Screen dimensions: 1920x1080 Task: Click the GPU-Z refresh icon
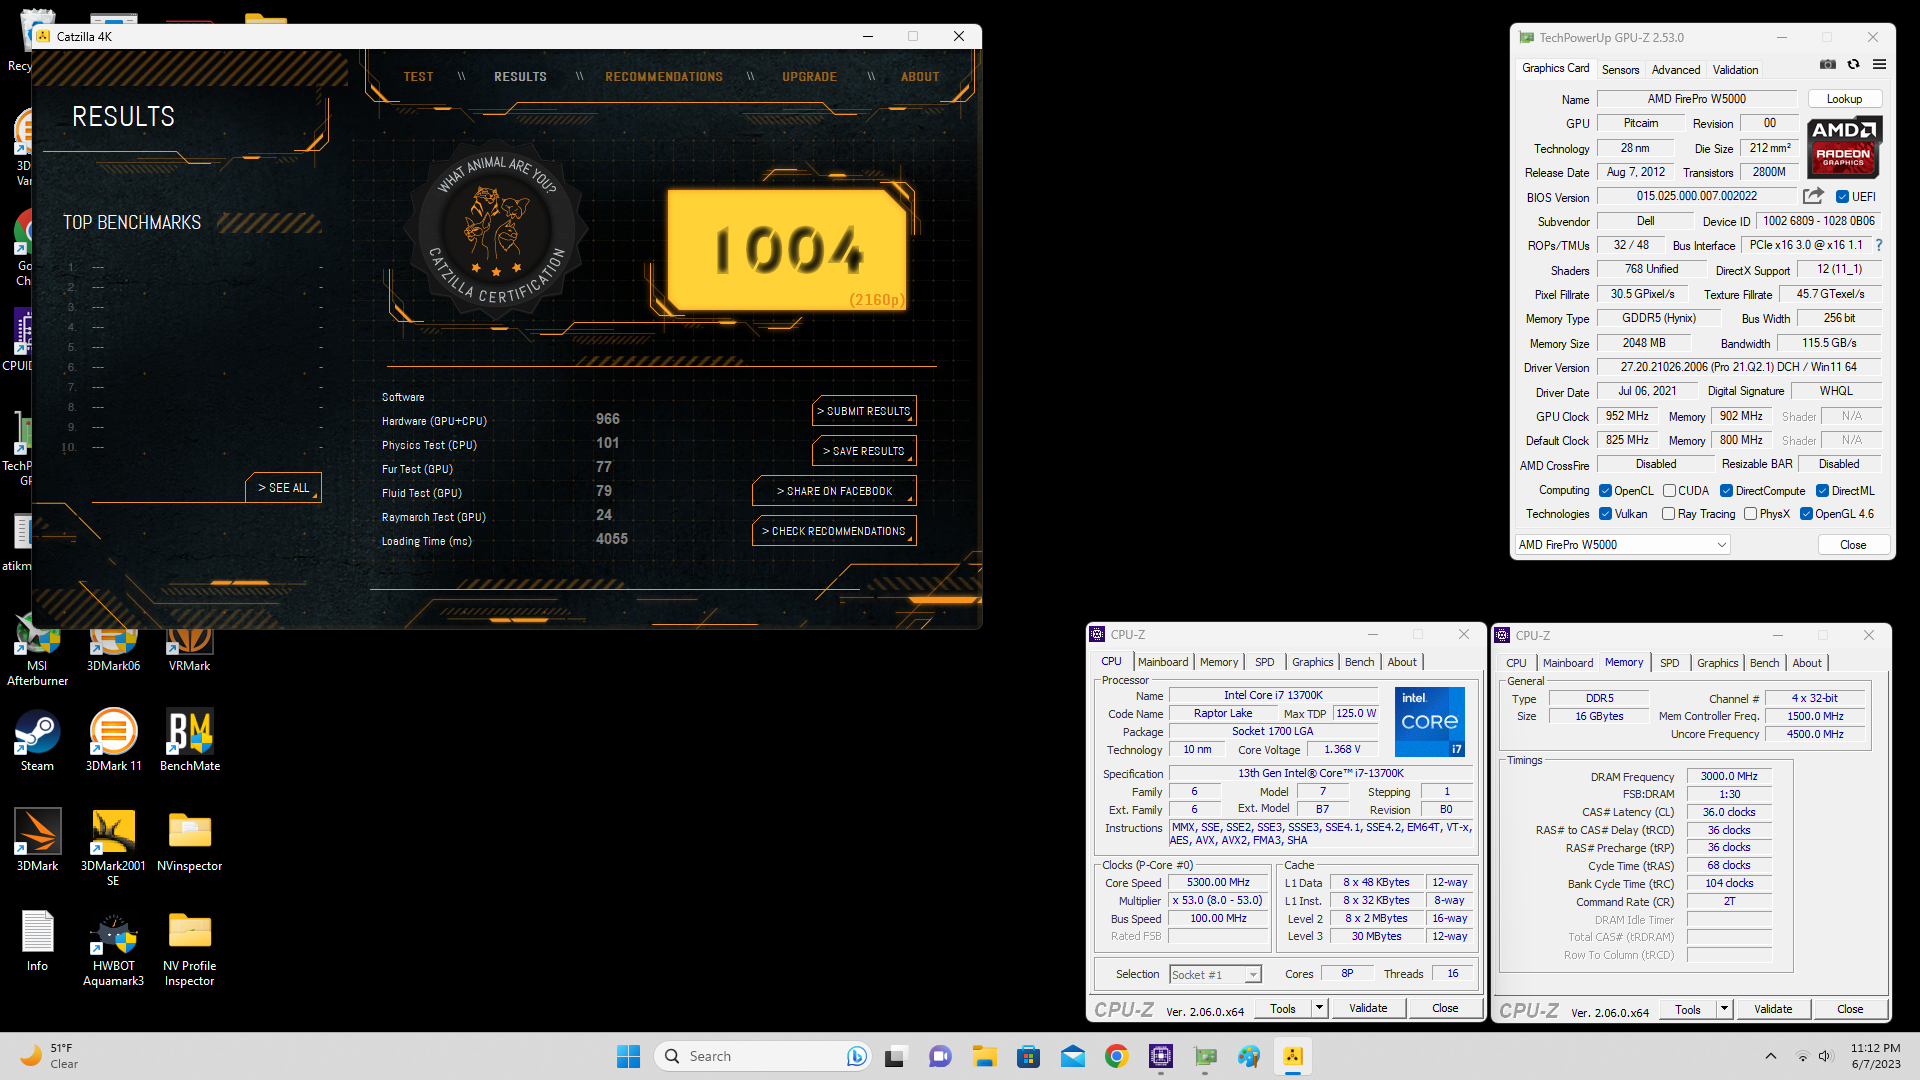point(1853,64)
